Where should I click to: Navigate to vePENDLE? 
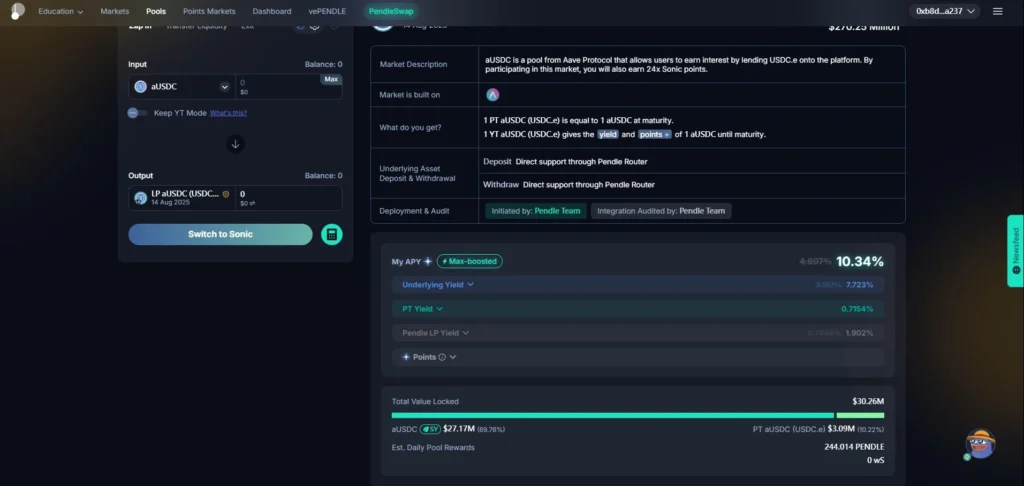click(x=328, y=11)
